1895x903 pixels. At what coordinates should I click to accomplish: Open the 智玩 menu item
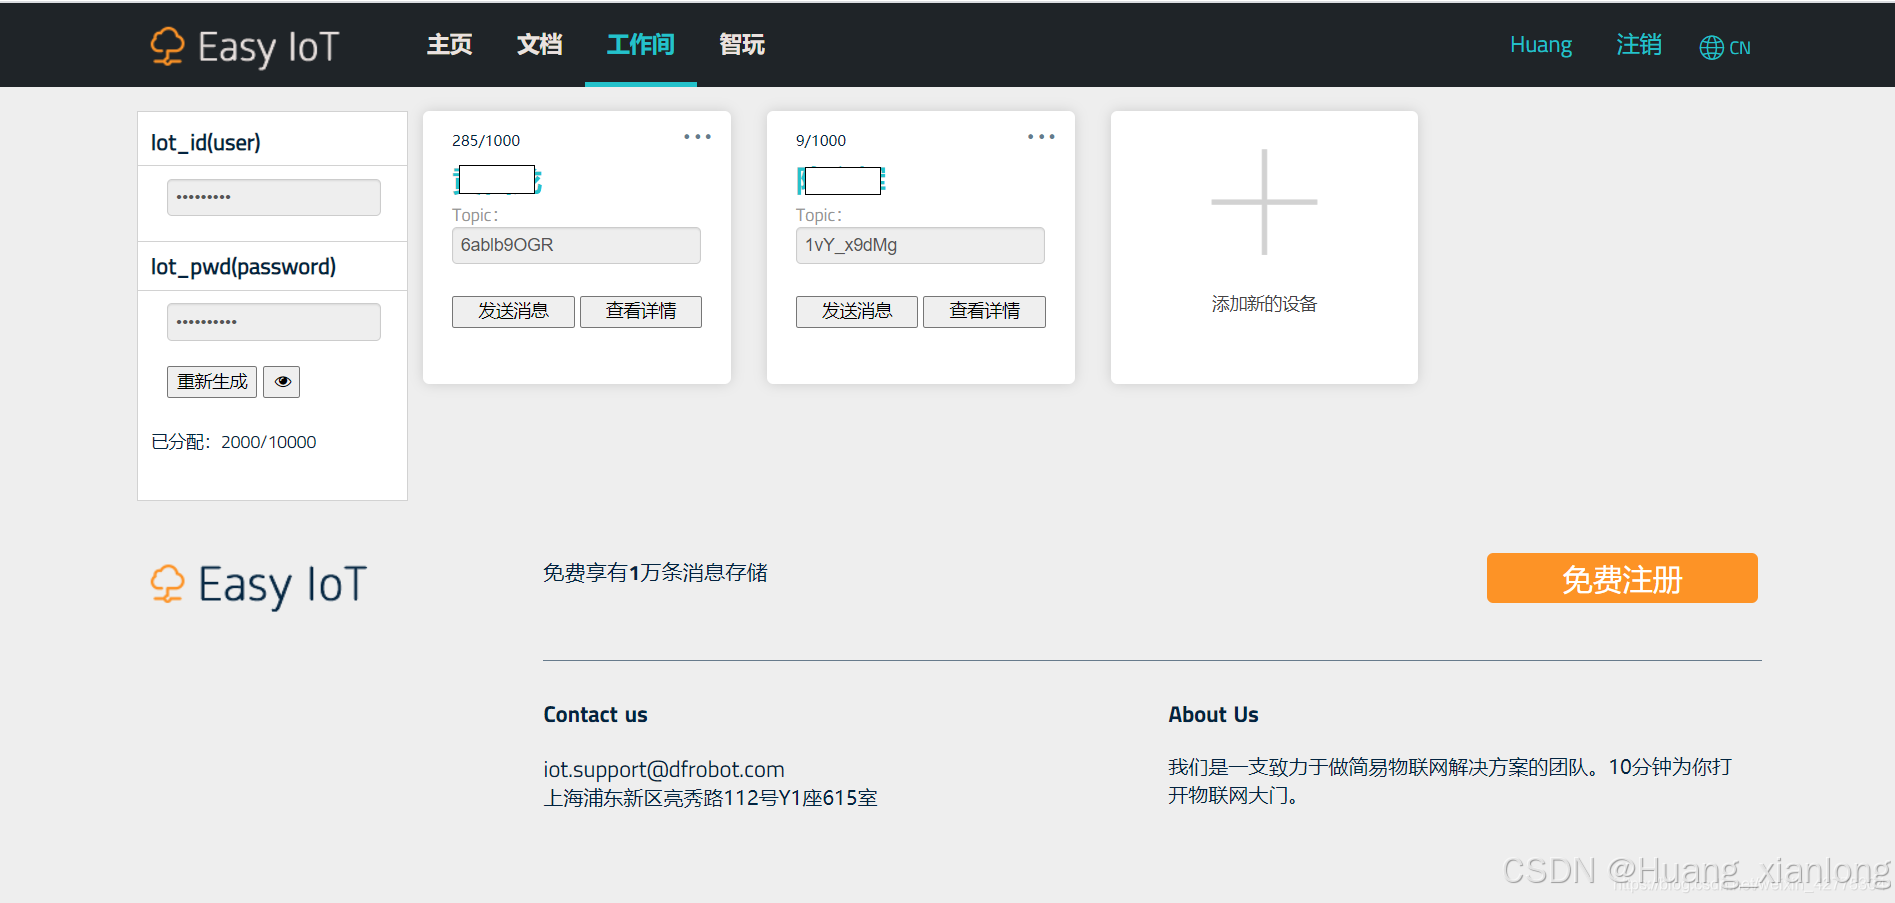[x=742, y=44]
